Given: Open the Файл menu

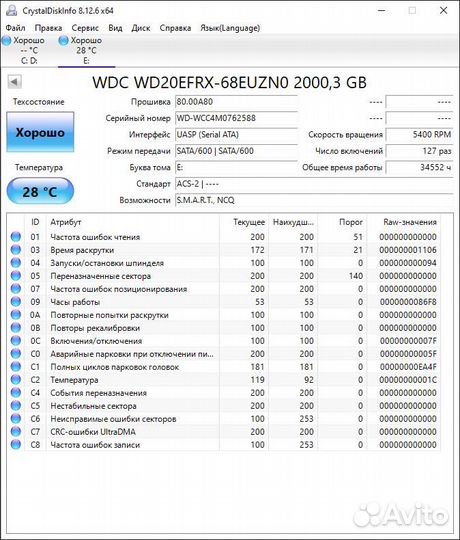Looking at the screenshot, I should 15,28.
